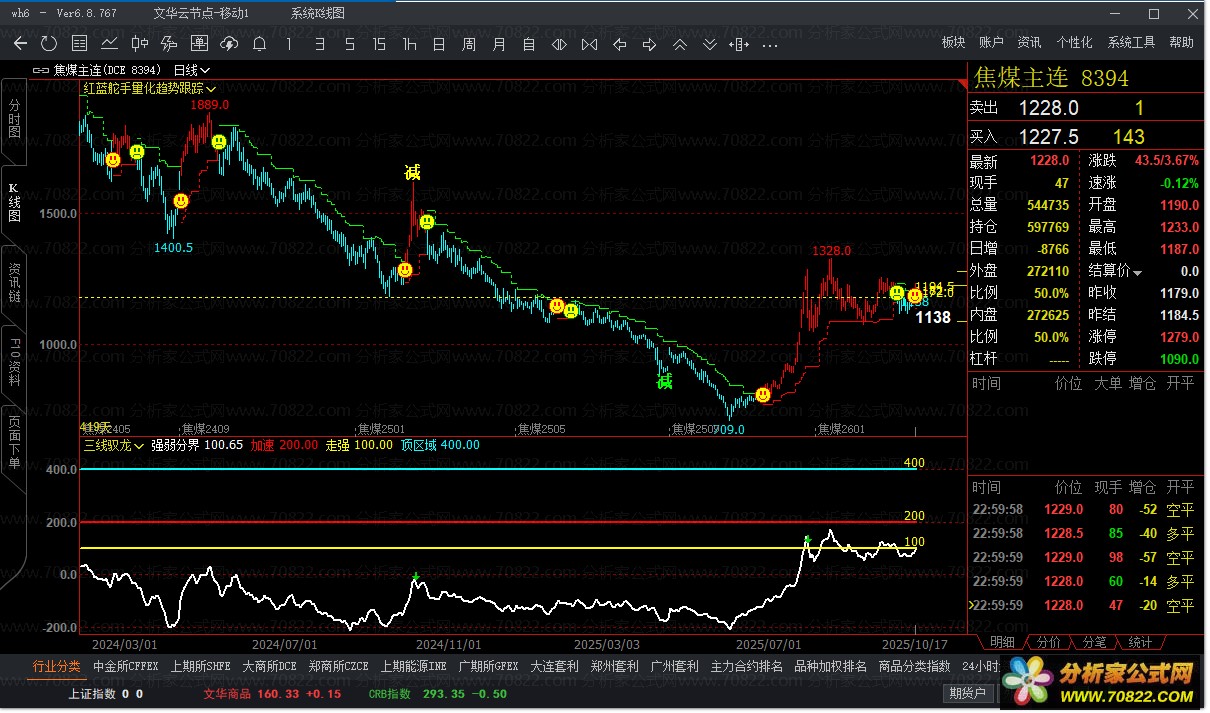This screenshot has width=1210, height=713.
Task: Click the refresh icon in the toolbar
Action: (x=49, y=43)
